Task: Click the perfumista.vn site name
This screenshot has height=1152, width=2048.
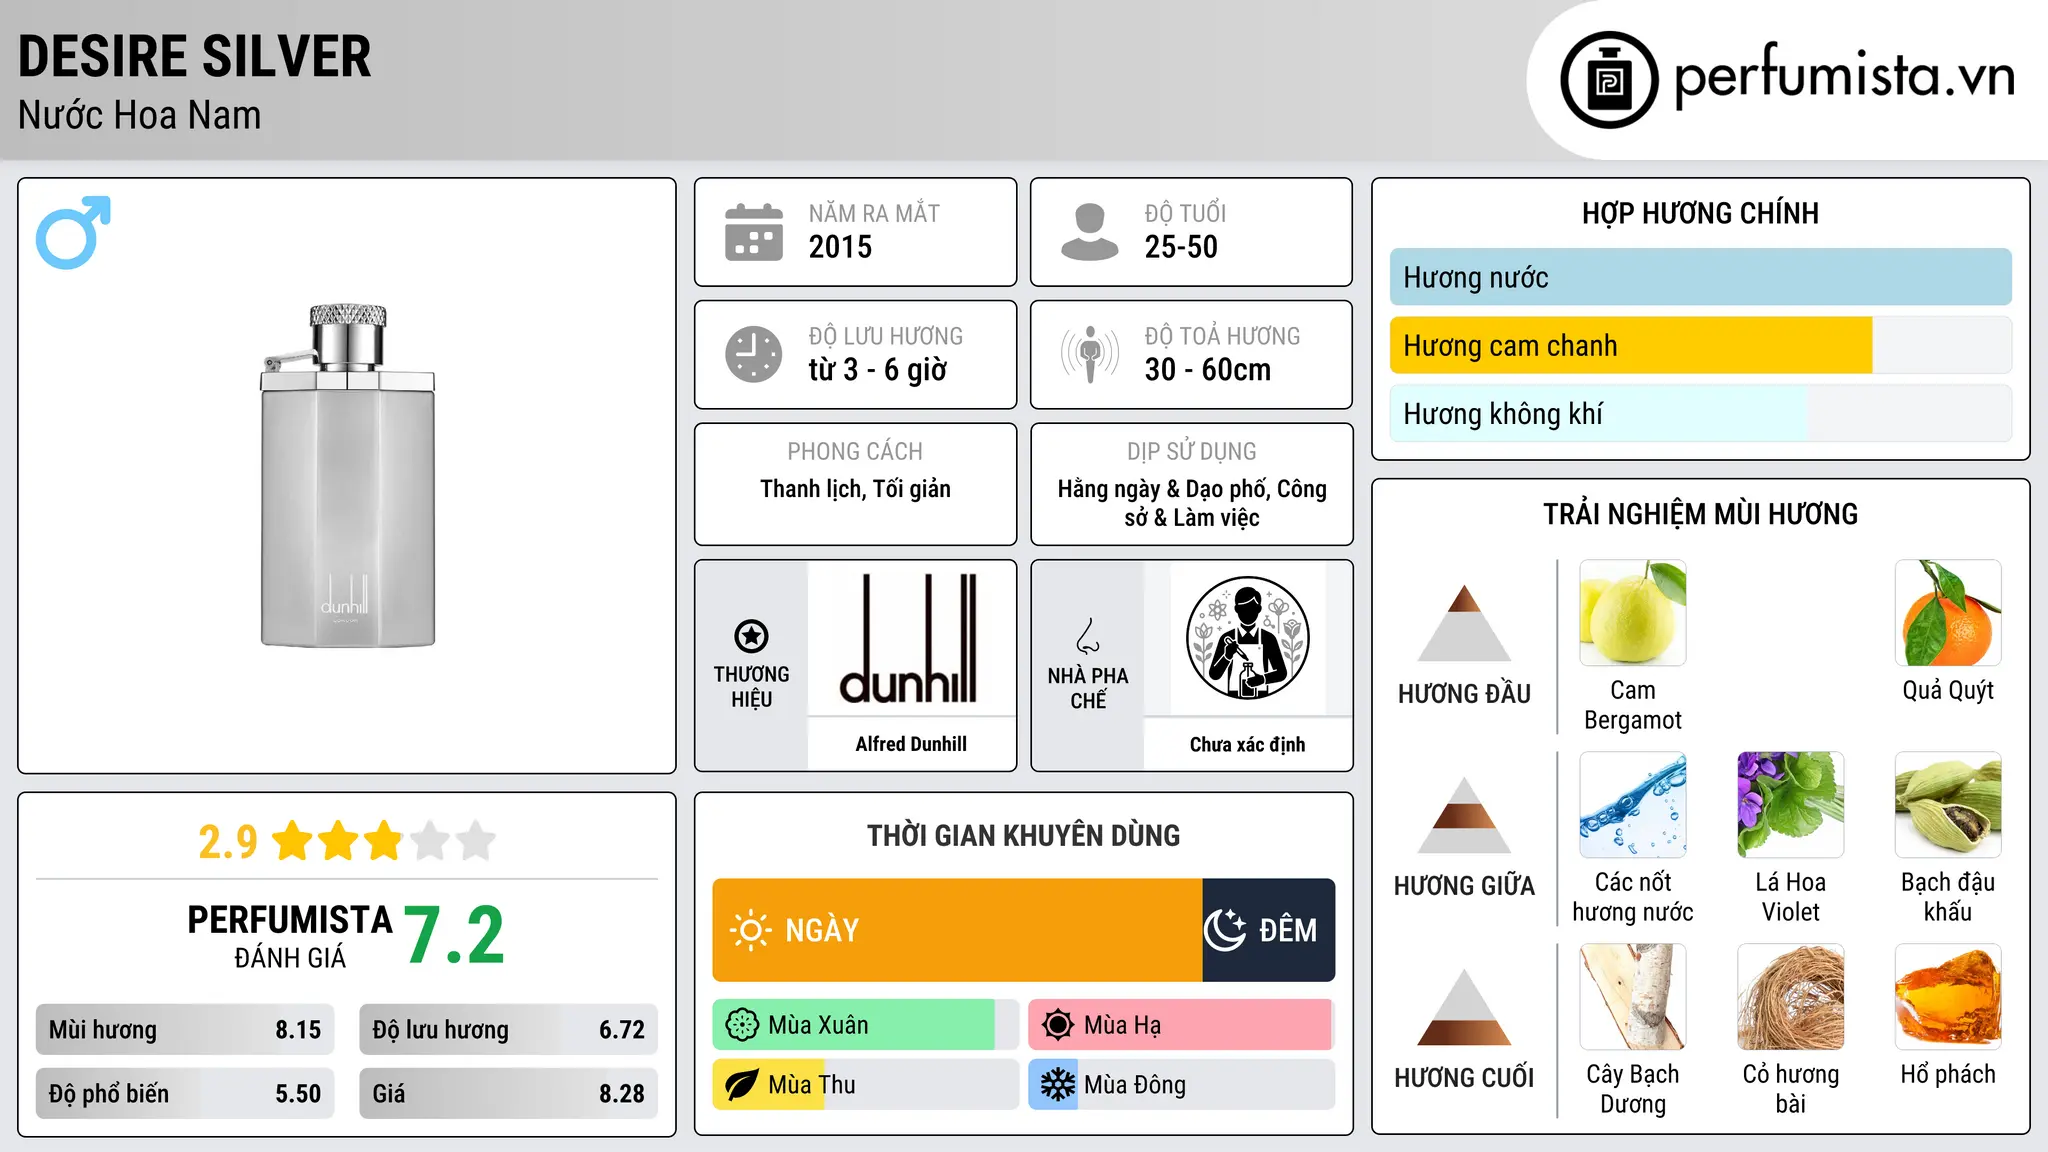Action: [1845, 77]
